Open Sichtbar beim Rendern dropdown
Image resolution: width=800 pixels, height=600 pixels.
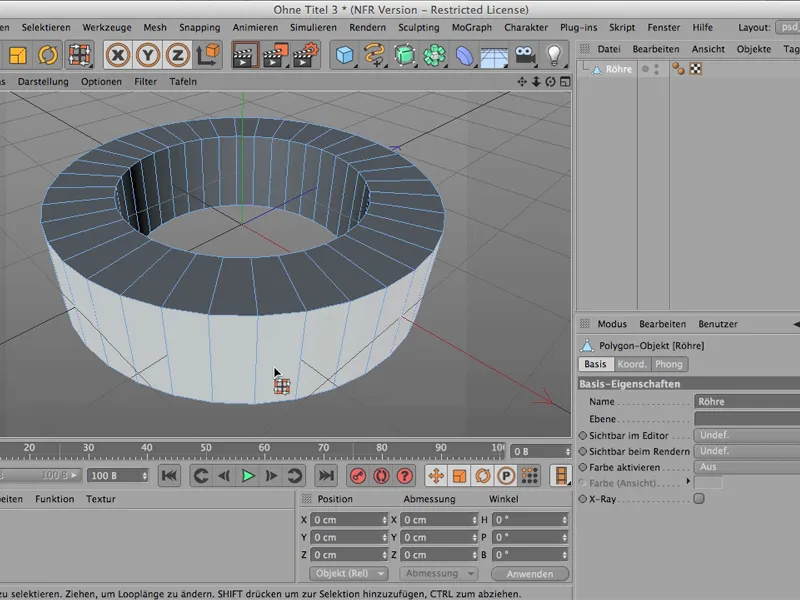(x=747, y=451)
